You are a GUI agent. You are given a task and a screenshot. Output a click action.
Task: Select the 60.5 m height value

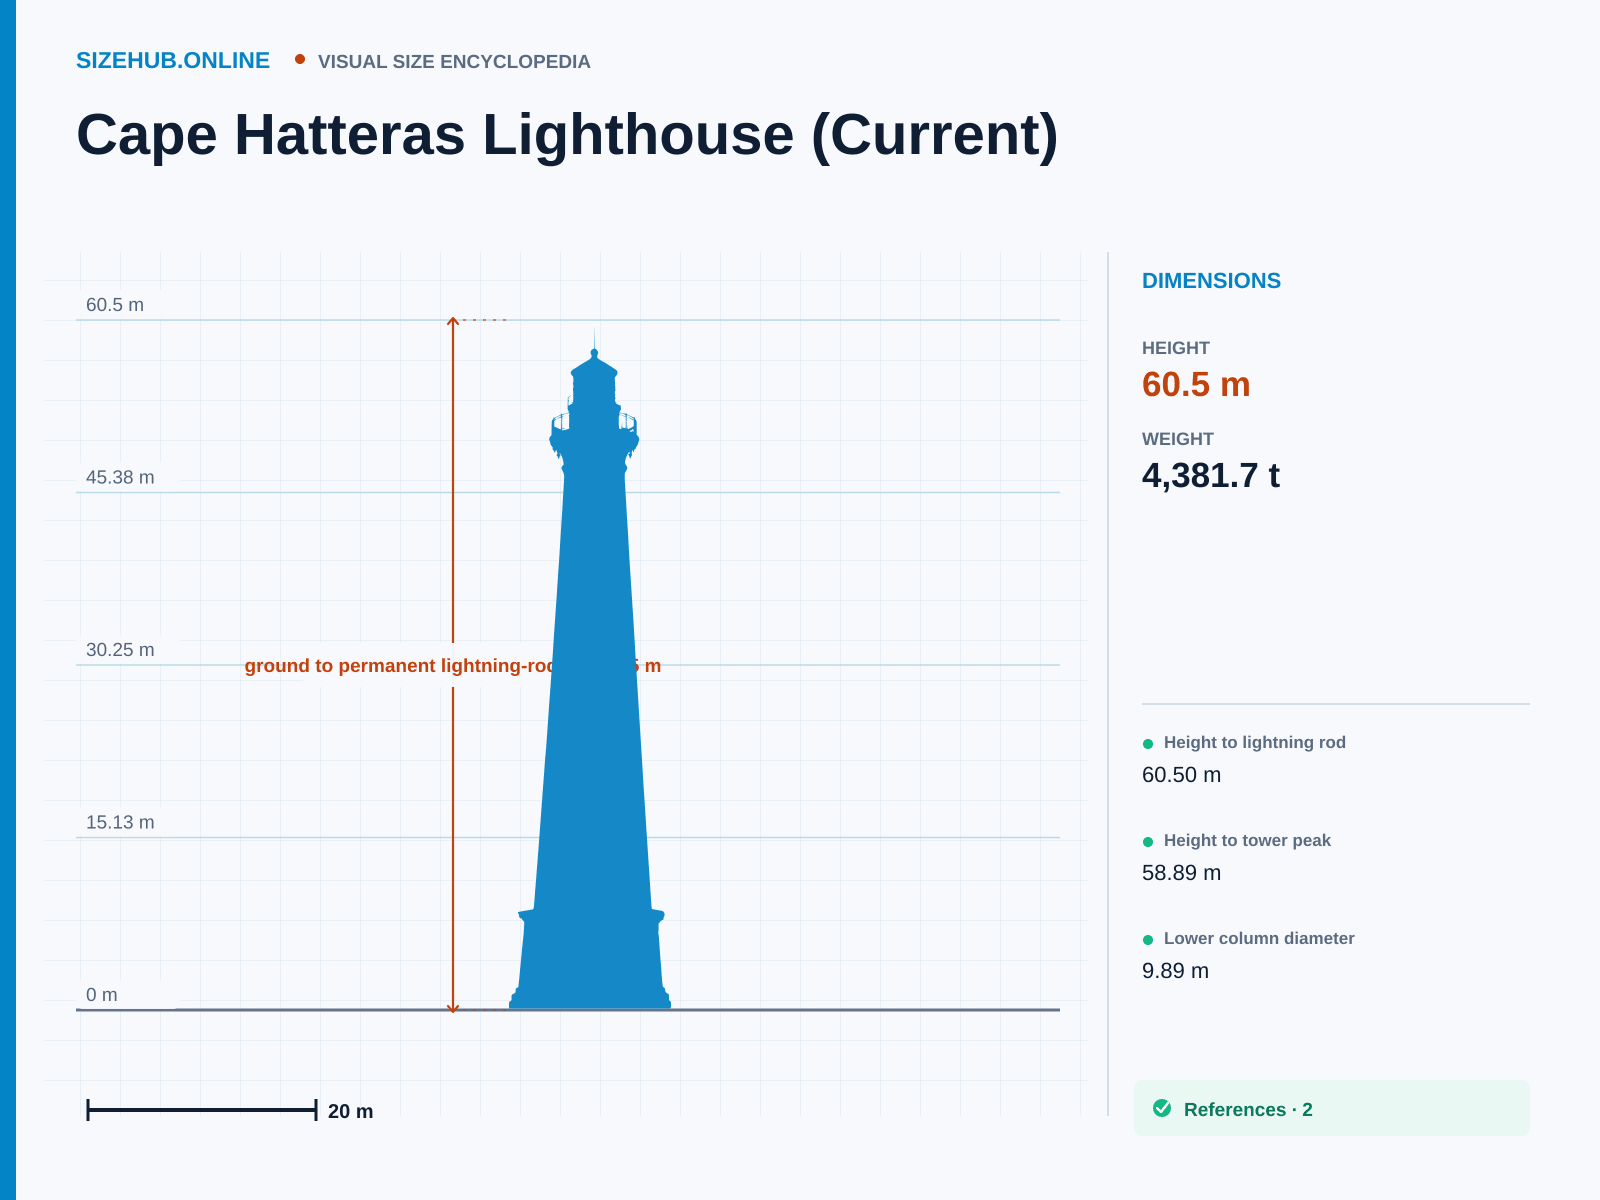[x=1196, y=385]
